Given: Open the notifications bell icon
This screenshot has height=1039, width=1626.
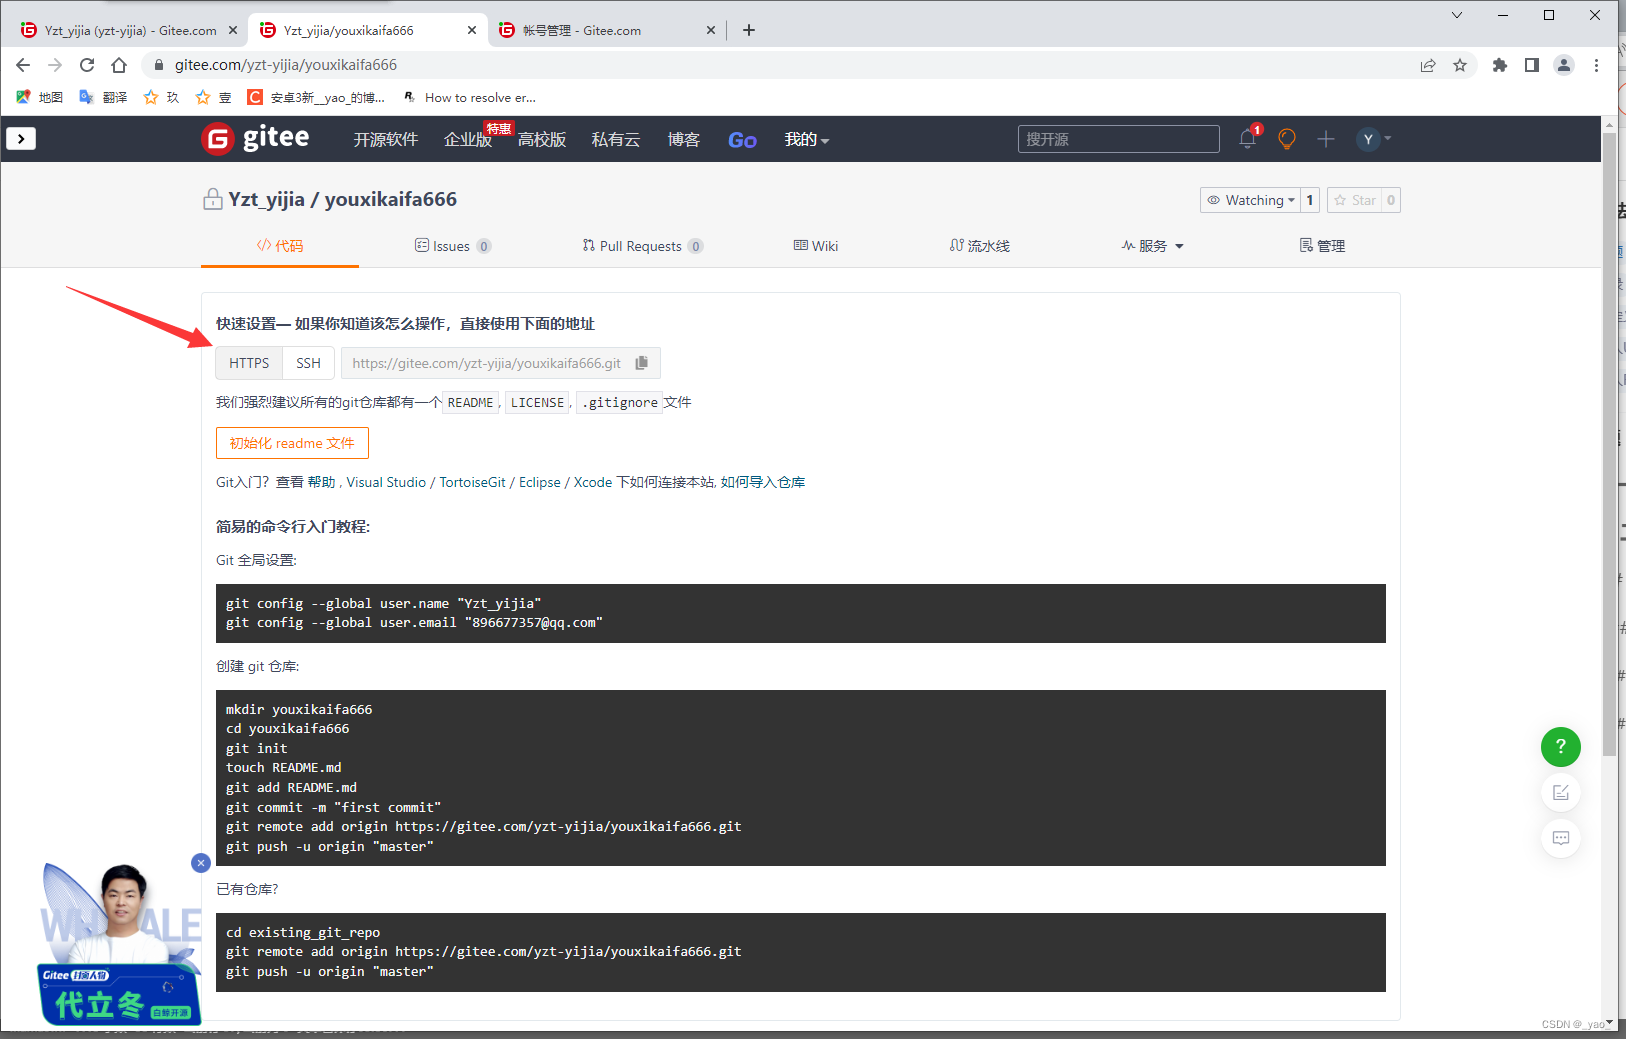Looking at the screenshot, I should point(1248,139).
